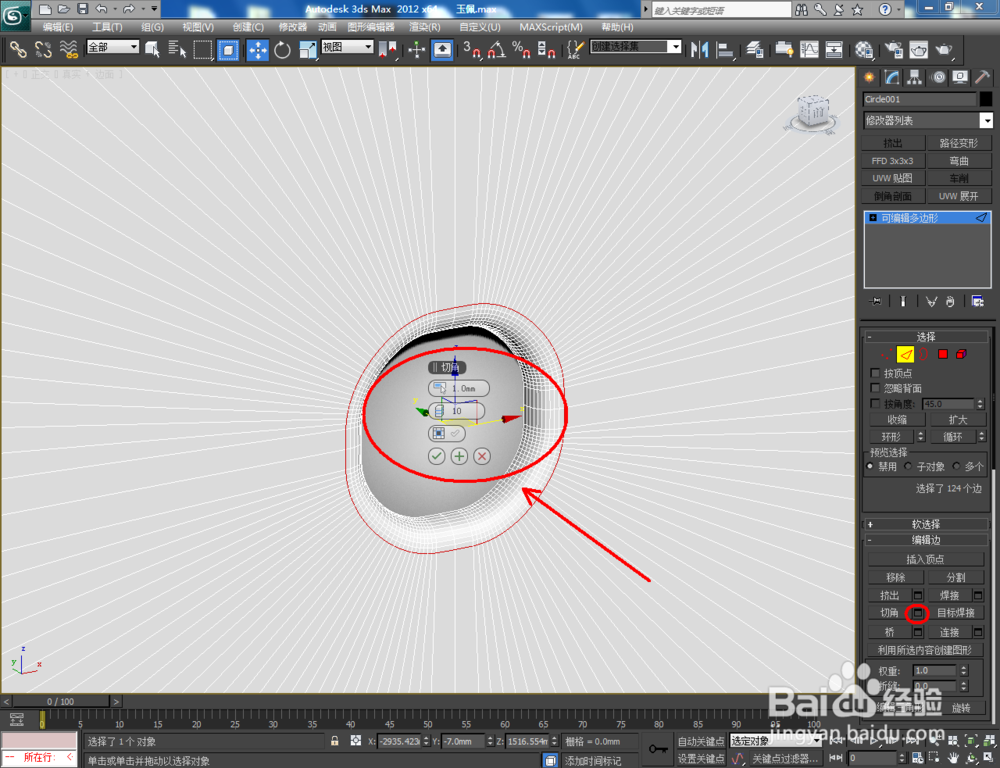The image size is (1000, 768).
Task: Select Vertex sub-object level icon
Action: coord(886,354)
